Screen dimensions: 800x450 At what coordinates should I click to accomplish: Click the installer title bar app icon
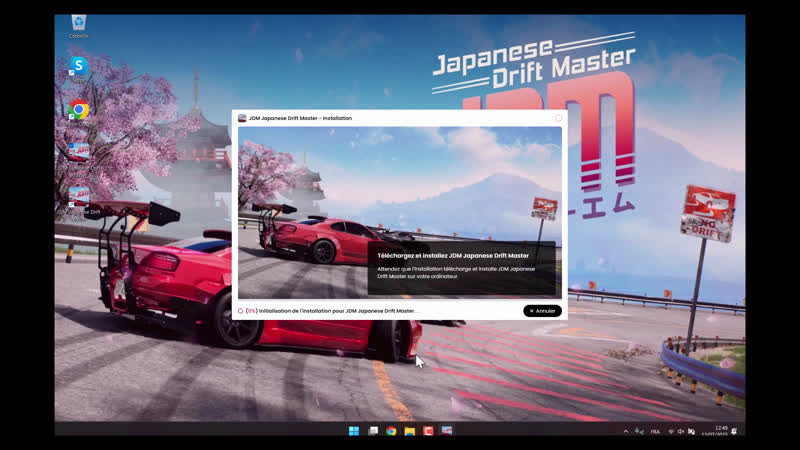coord(242,118)
